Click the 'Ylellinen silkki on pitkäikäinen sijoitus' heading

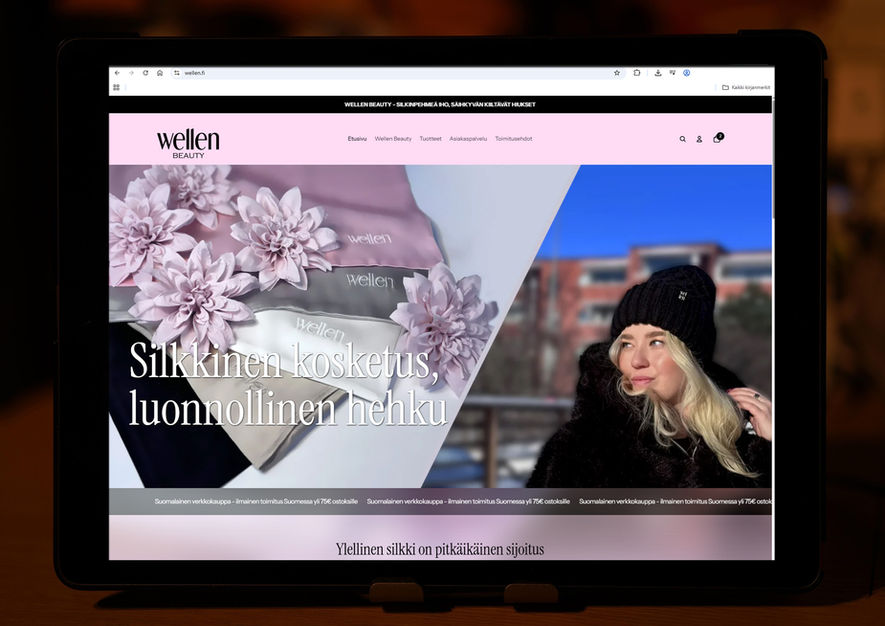click(x=440, y=549)
